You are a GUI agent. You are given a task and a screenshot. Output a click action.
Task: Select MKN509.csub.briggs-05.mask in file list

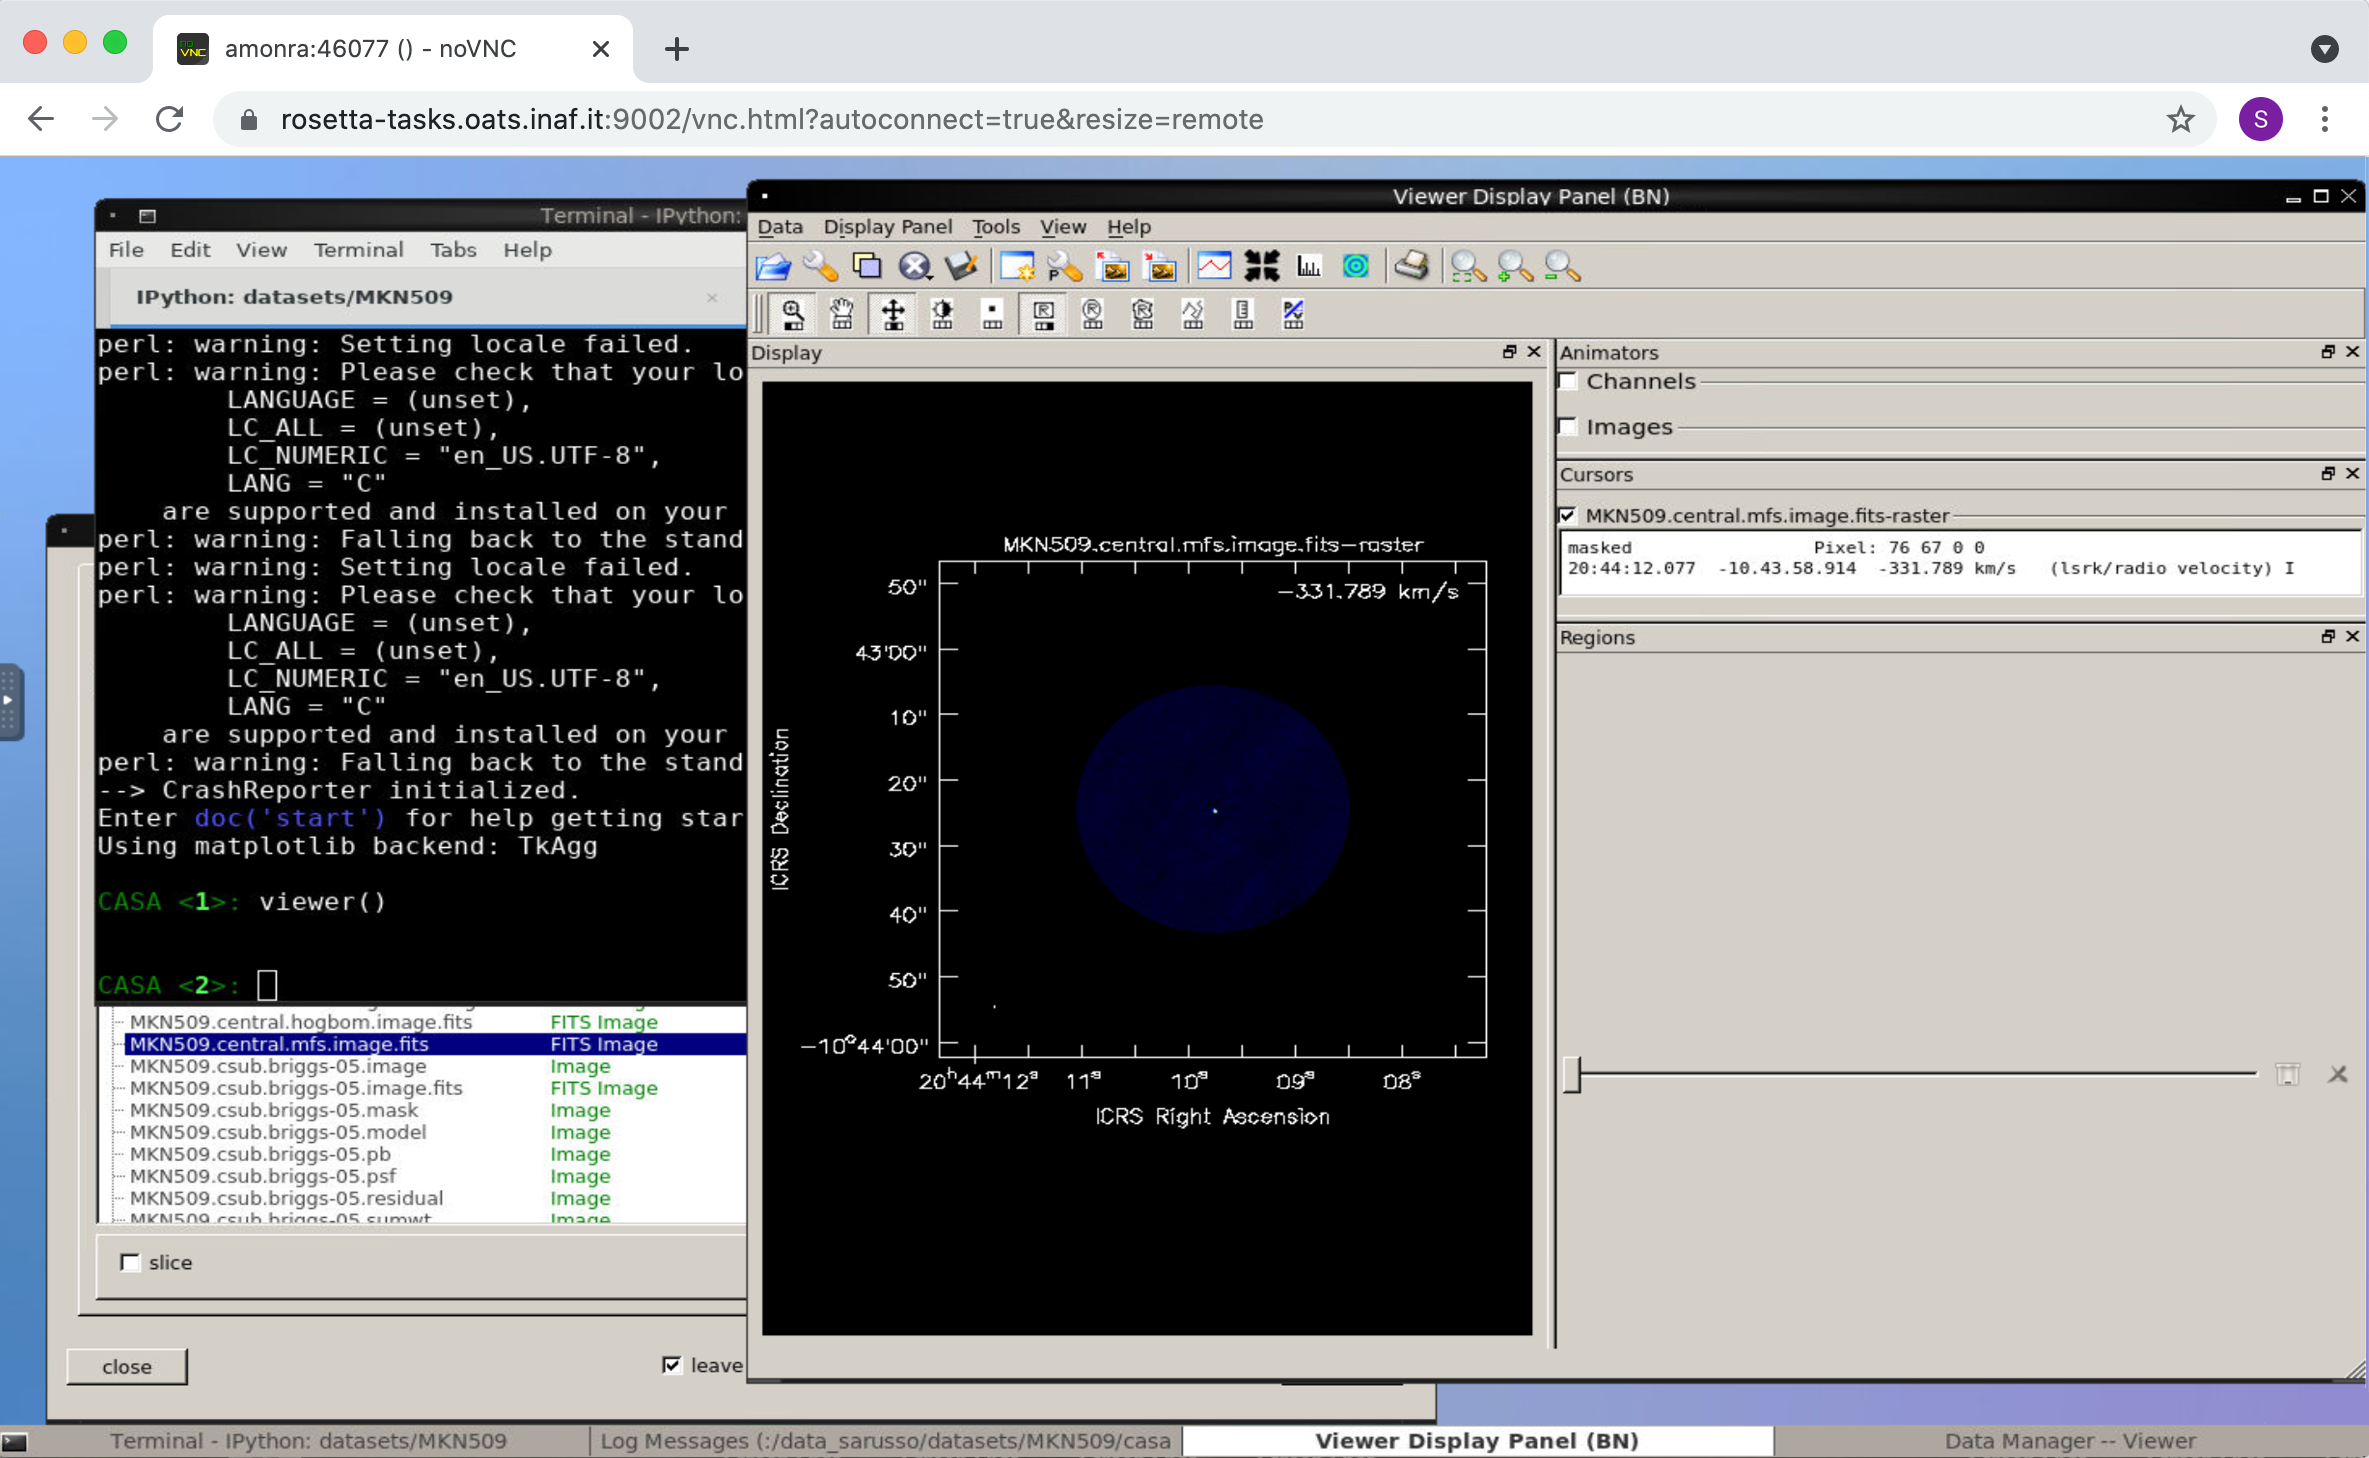[x=274, y=1110]
